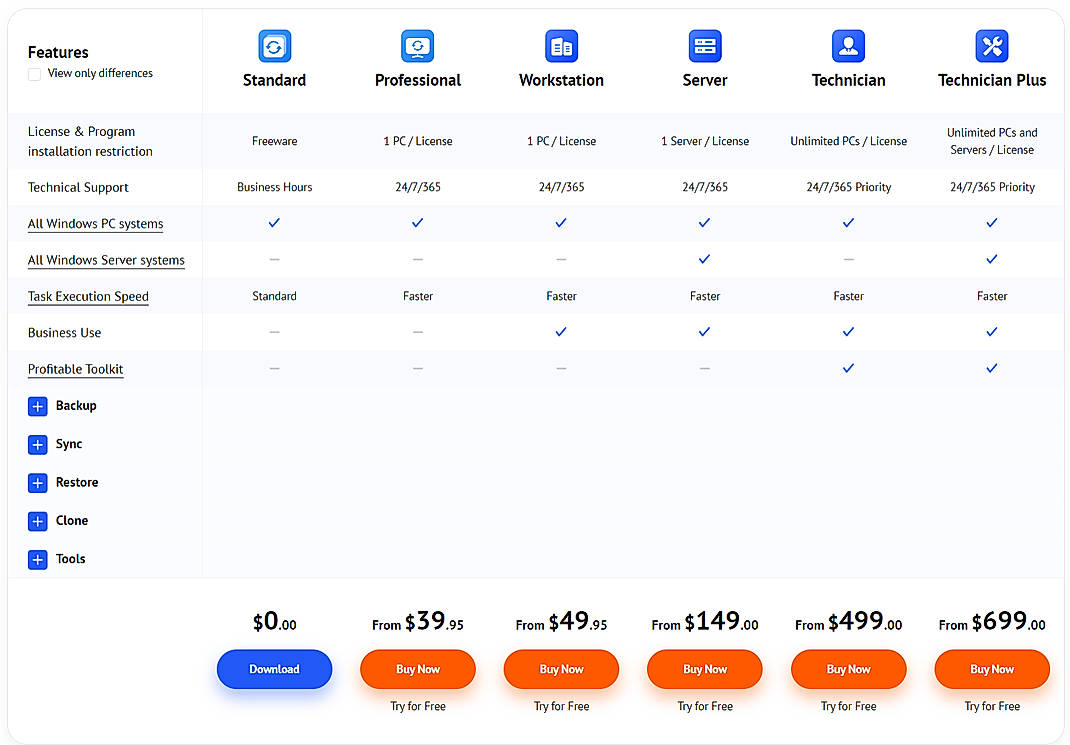This screenshot has width=1070, height=745.
Task: Click the From $699.00 Technician Plus price
Action: [992, 622]
